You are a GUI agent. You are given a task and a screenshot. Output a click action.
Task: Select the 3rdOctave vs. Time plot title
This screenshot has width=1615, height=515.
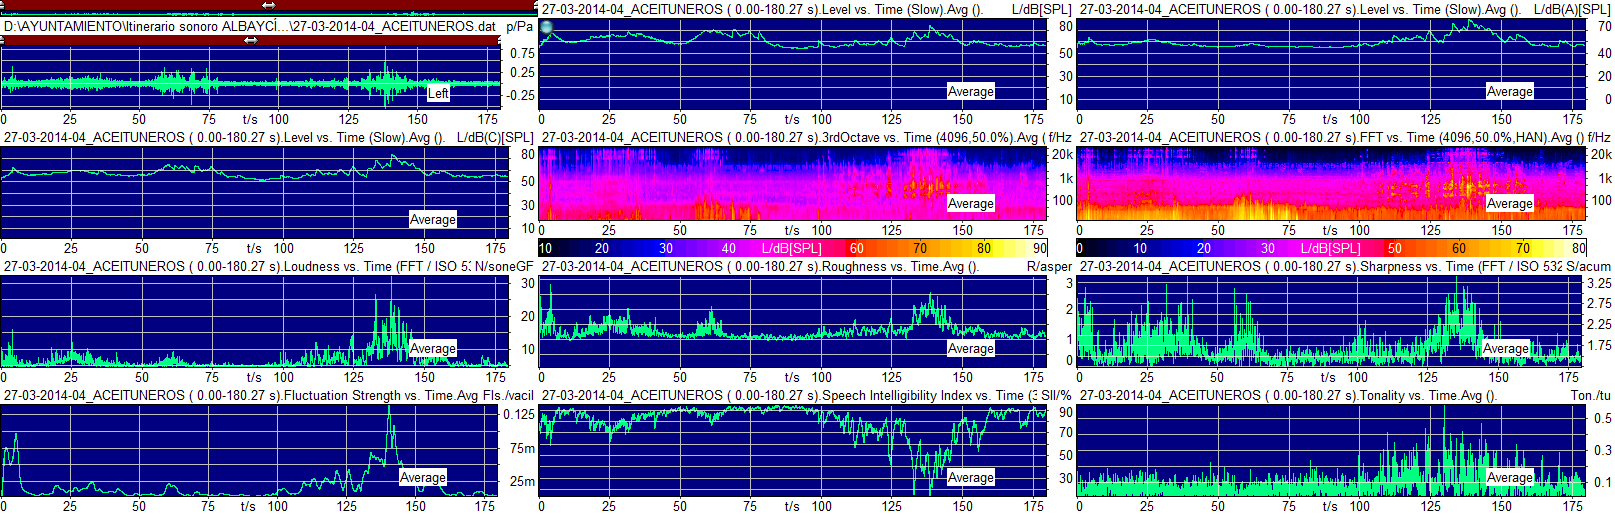pos(790,137)
